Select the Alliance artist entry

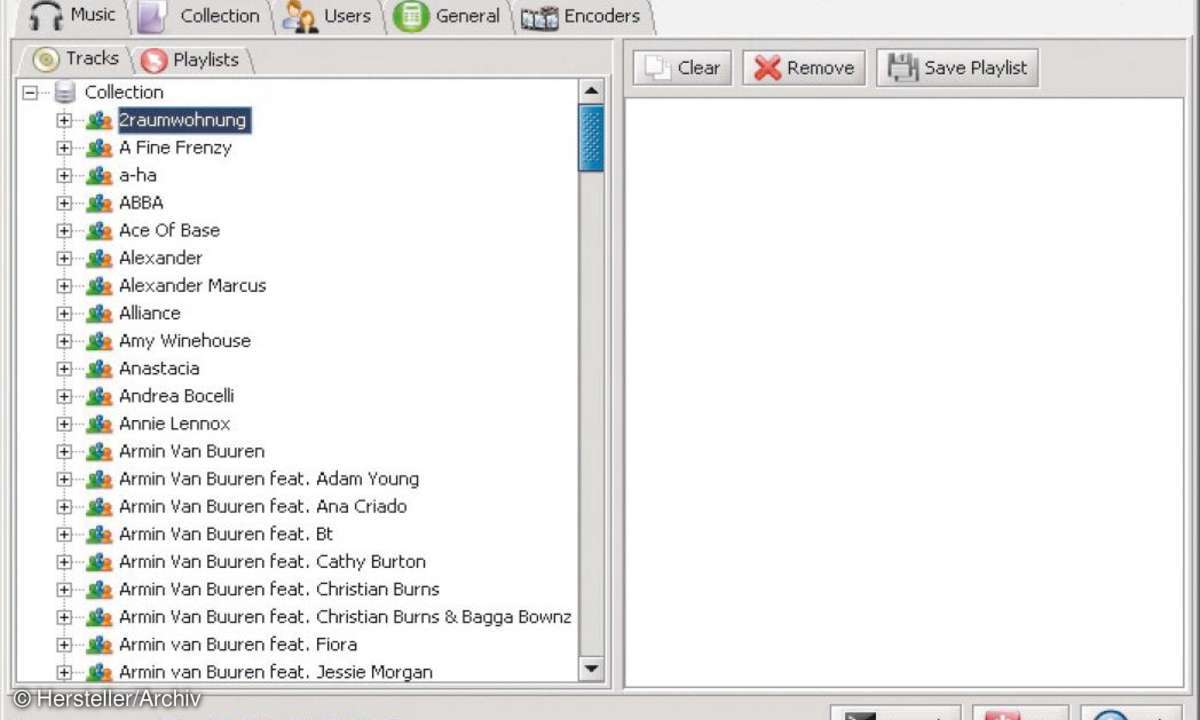coord(149,314)
